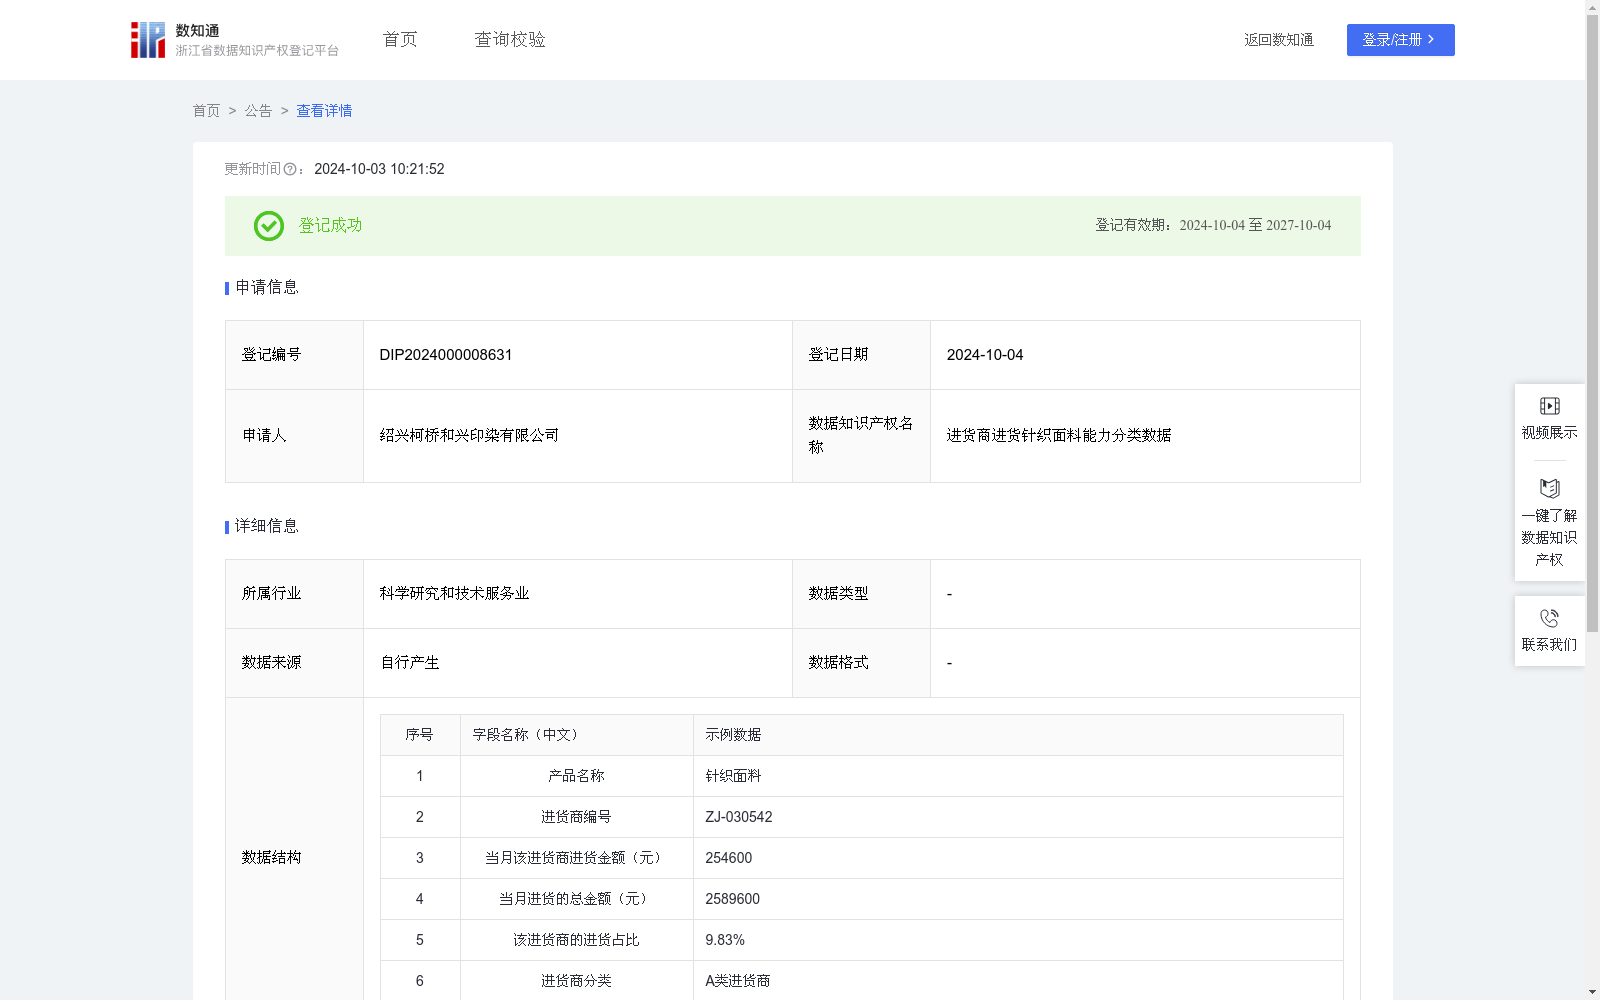Go to 首页 in the breadcrumb
The image size is (1600, 1000).
tap(206, 111)
